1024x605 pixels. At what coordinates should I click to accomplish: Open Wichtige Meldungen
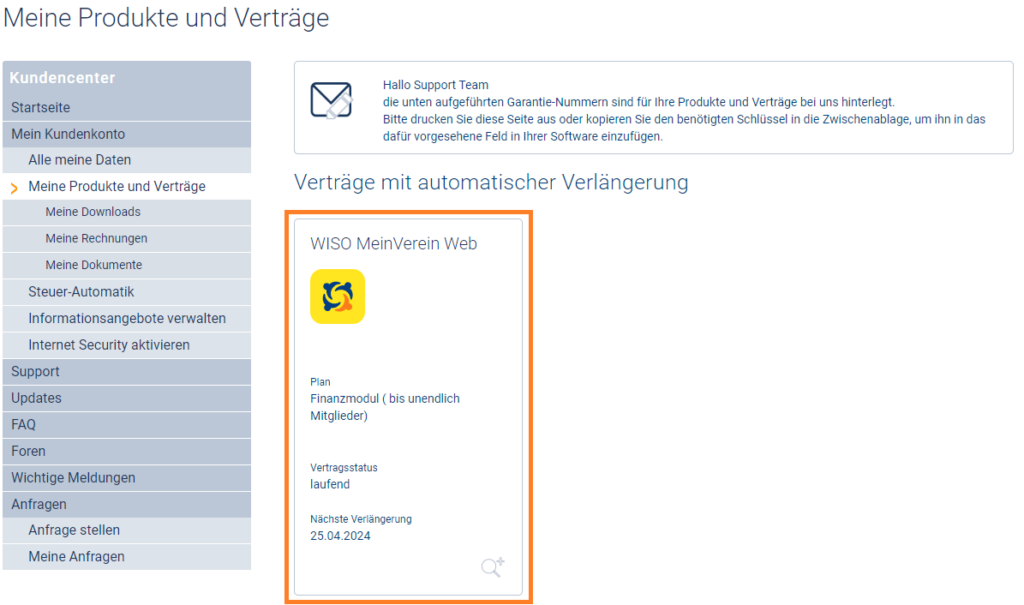[127, 478]
